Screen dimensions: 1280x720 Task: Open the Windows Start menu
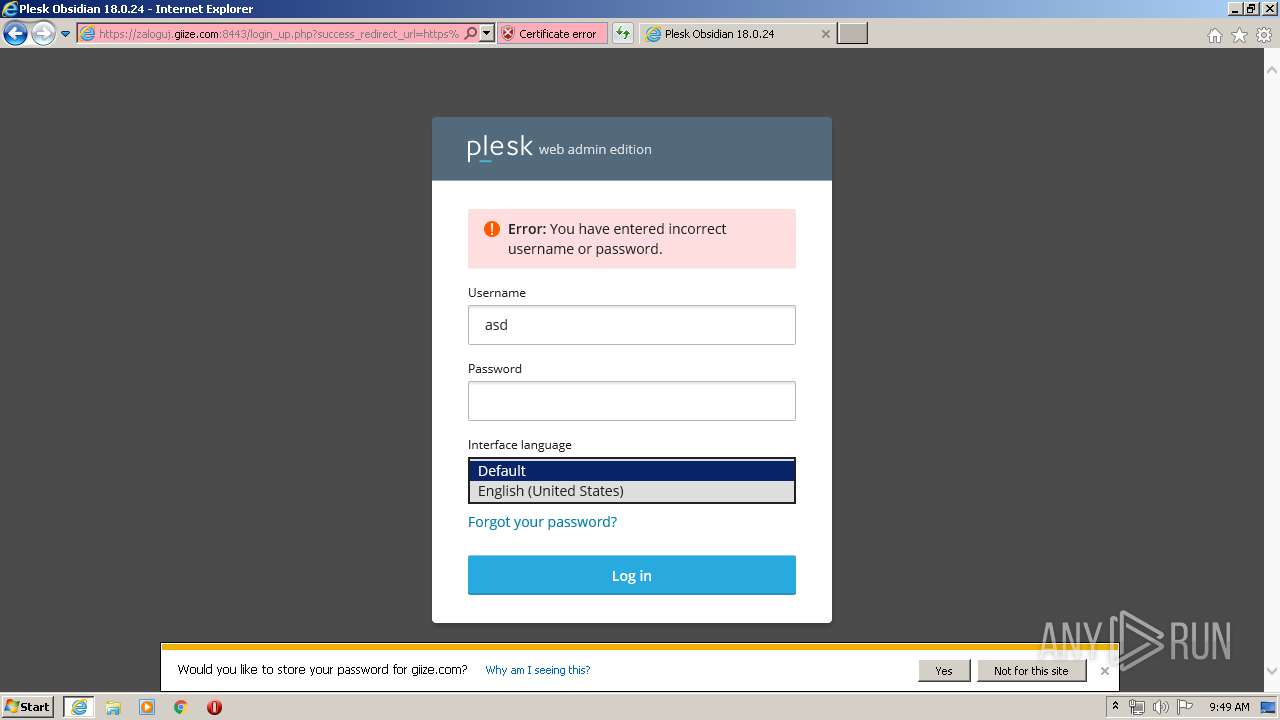coord(28,707)
